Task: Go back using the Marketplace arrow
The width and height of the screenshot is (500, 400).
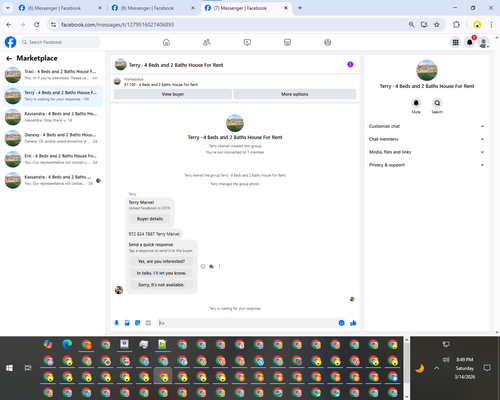Action: pyautogui.click(x=9, y=59)
